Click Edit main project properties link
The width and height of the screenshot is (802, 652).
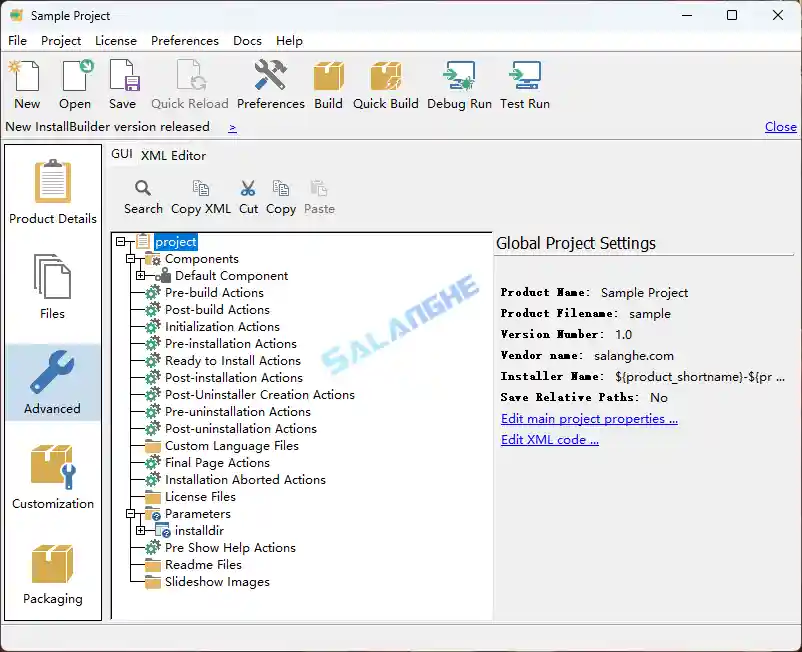click(x=589, y=419)
